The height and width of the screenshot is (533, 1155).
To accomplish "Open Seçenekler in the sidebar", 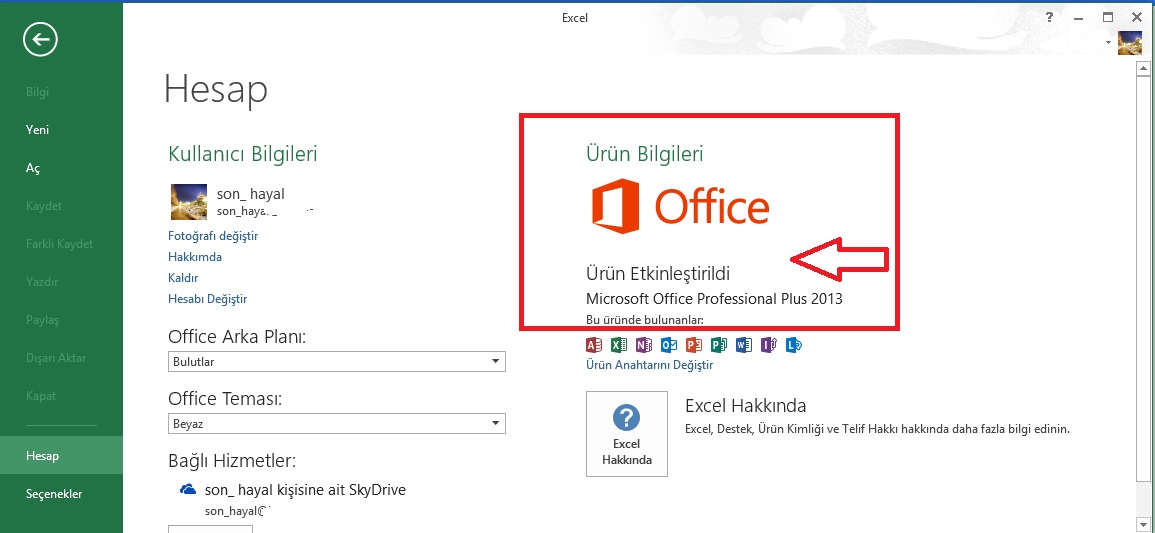I will coord(61,493).
